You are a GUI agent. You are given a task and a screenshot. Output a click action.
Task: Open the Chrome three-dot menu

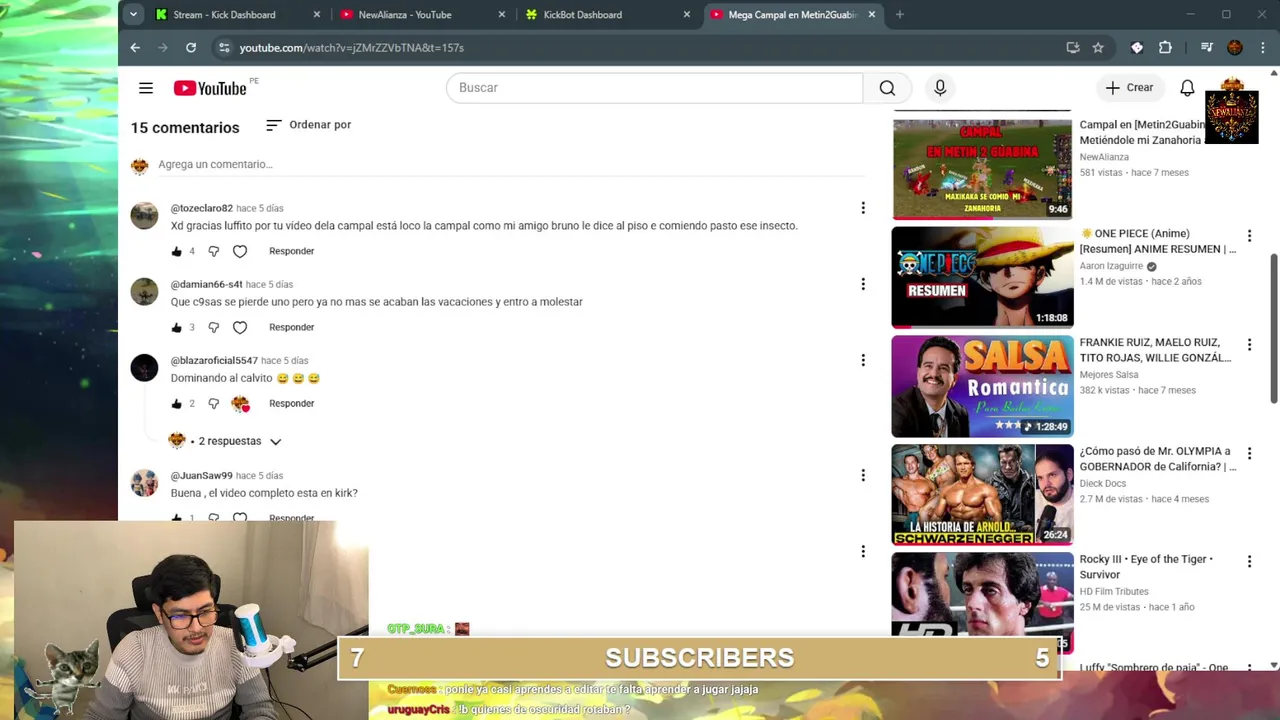(1262, 47)
